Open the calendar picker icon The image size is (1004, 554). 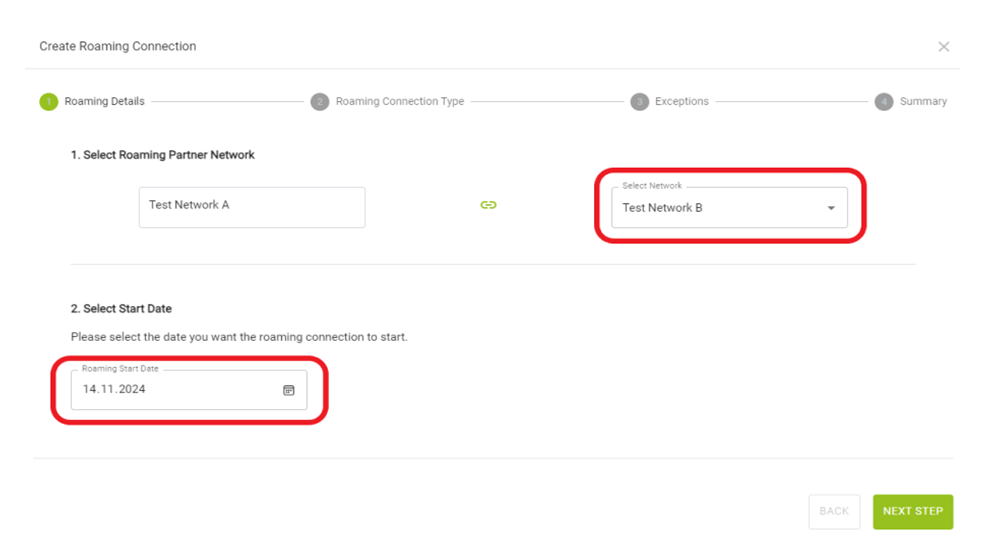[289, 390]
